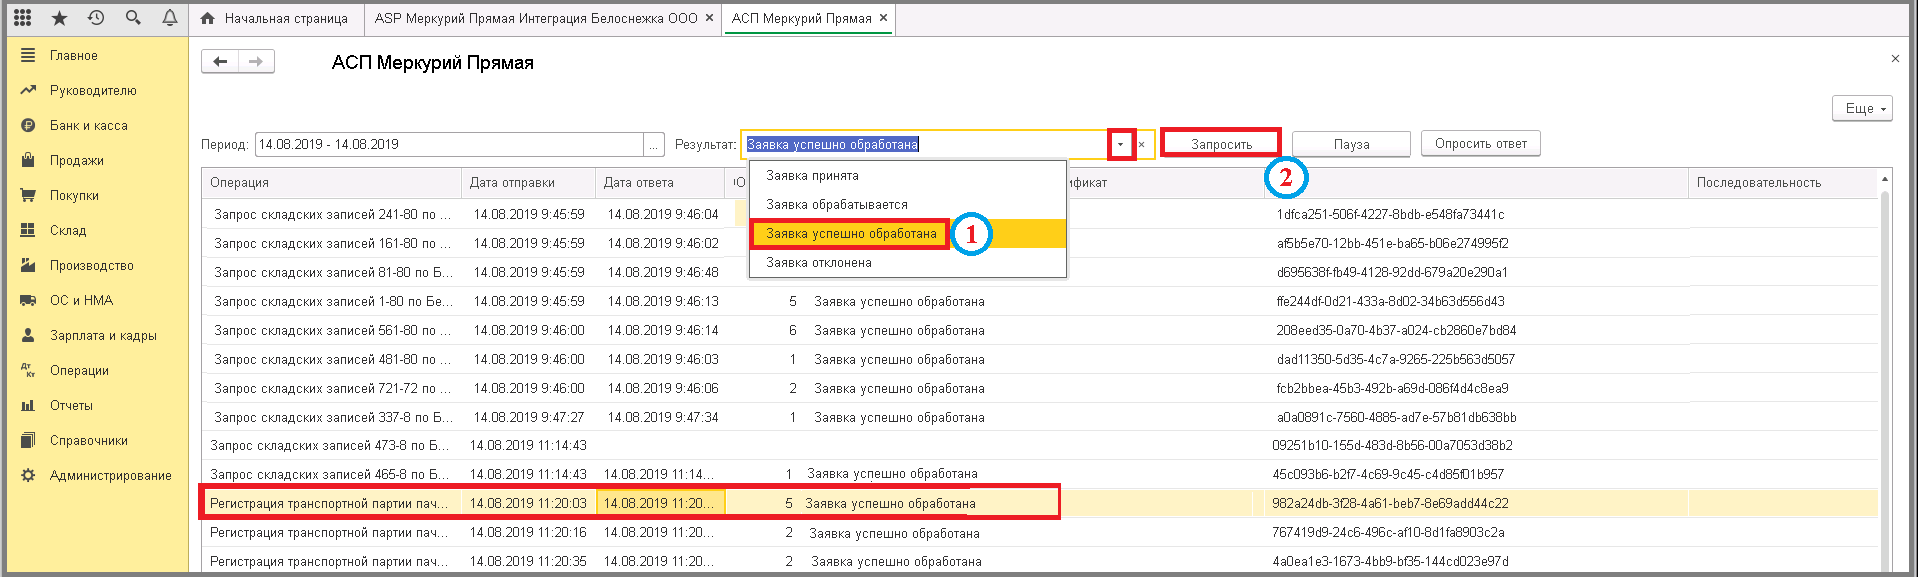Click the Опросить ответ button
Viewport: 1918px width, 577px height.
pos(1481,144)
